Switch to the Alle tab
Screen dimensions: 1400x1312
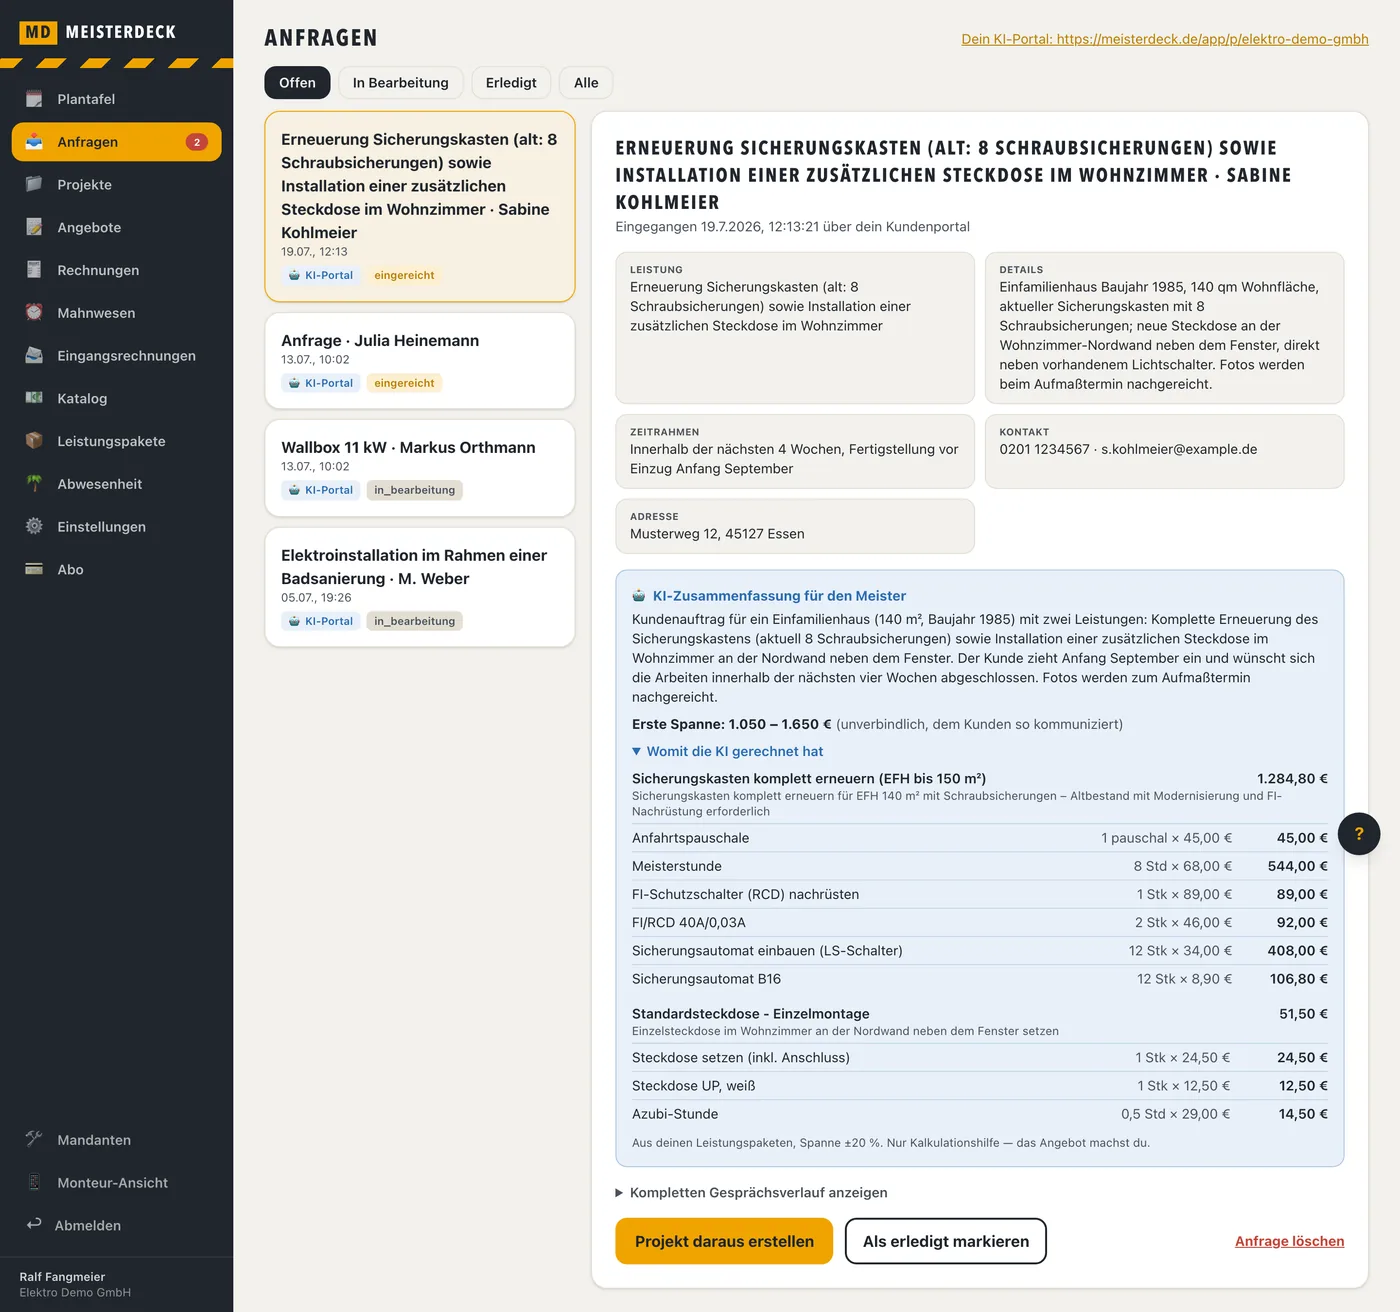click(x=586, y=83)
